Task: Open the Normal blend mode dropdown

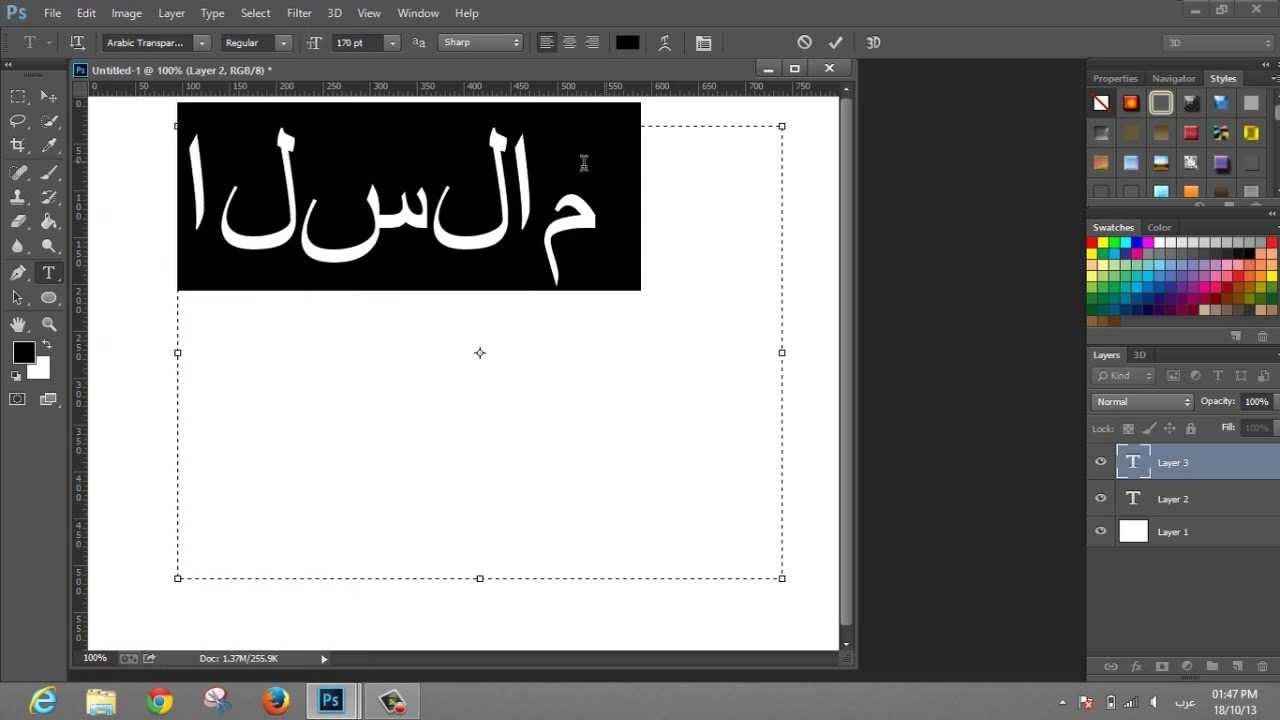Action: [1142, 402]
